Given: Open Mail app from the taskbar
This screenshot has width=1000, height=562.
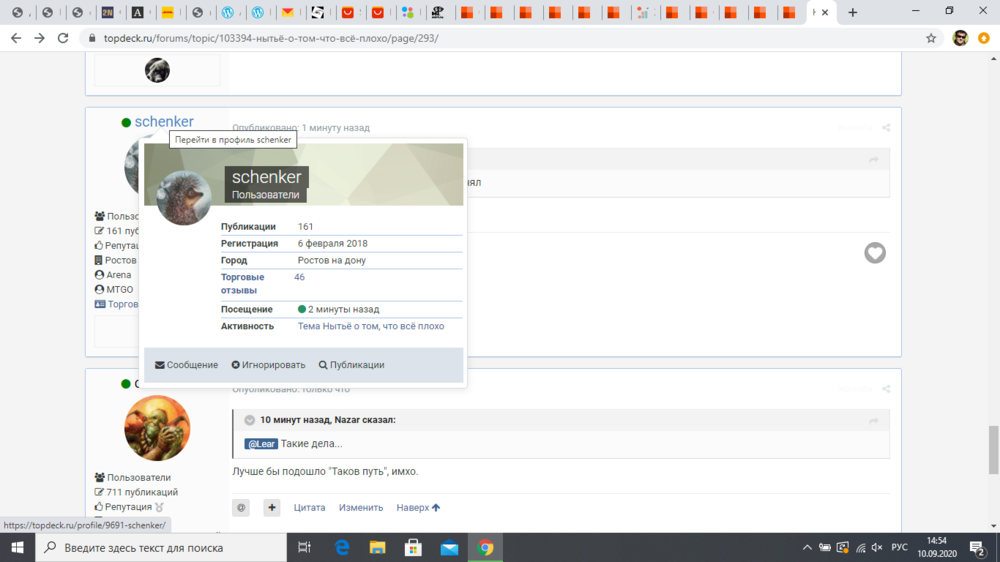Looking at the screenshot, I should tap(449, 547).
